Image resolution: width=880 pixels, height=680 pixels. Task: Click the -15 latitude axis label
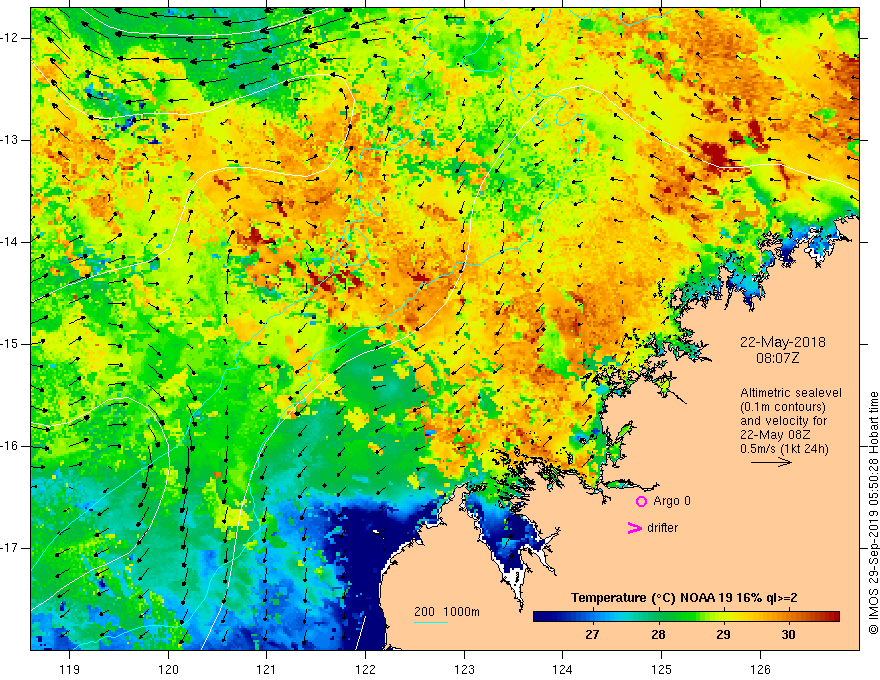point(10,344)
